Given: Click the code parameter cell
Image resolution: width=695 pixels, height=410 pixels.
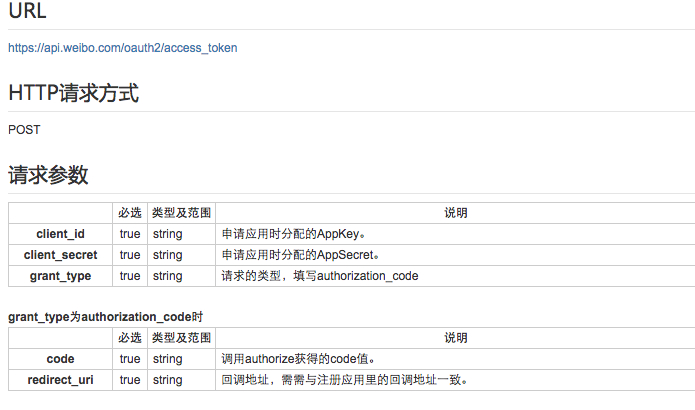Looking at the screenshot, I should tap(60, 359).
